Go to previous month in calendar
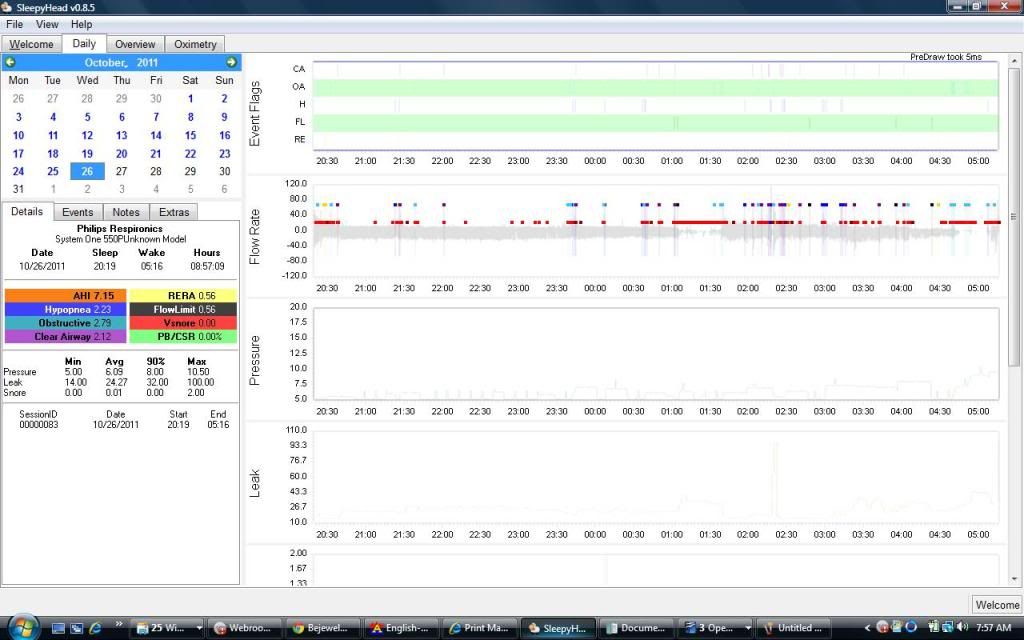The image size is (1024, 640). tap(10, 62)
